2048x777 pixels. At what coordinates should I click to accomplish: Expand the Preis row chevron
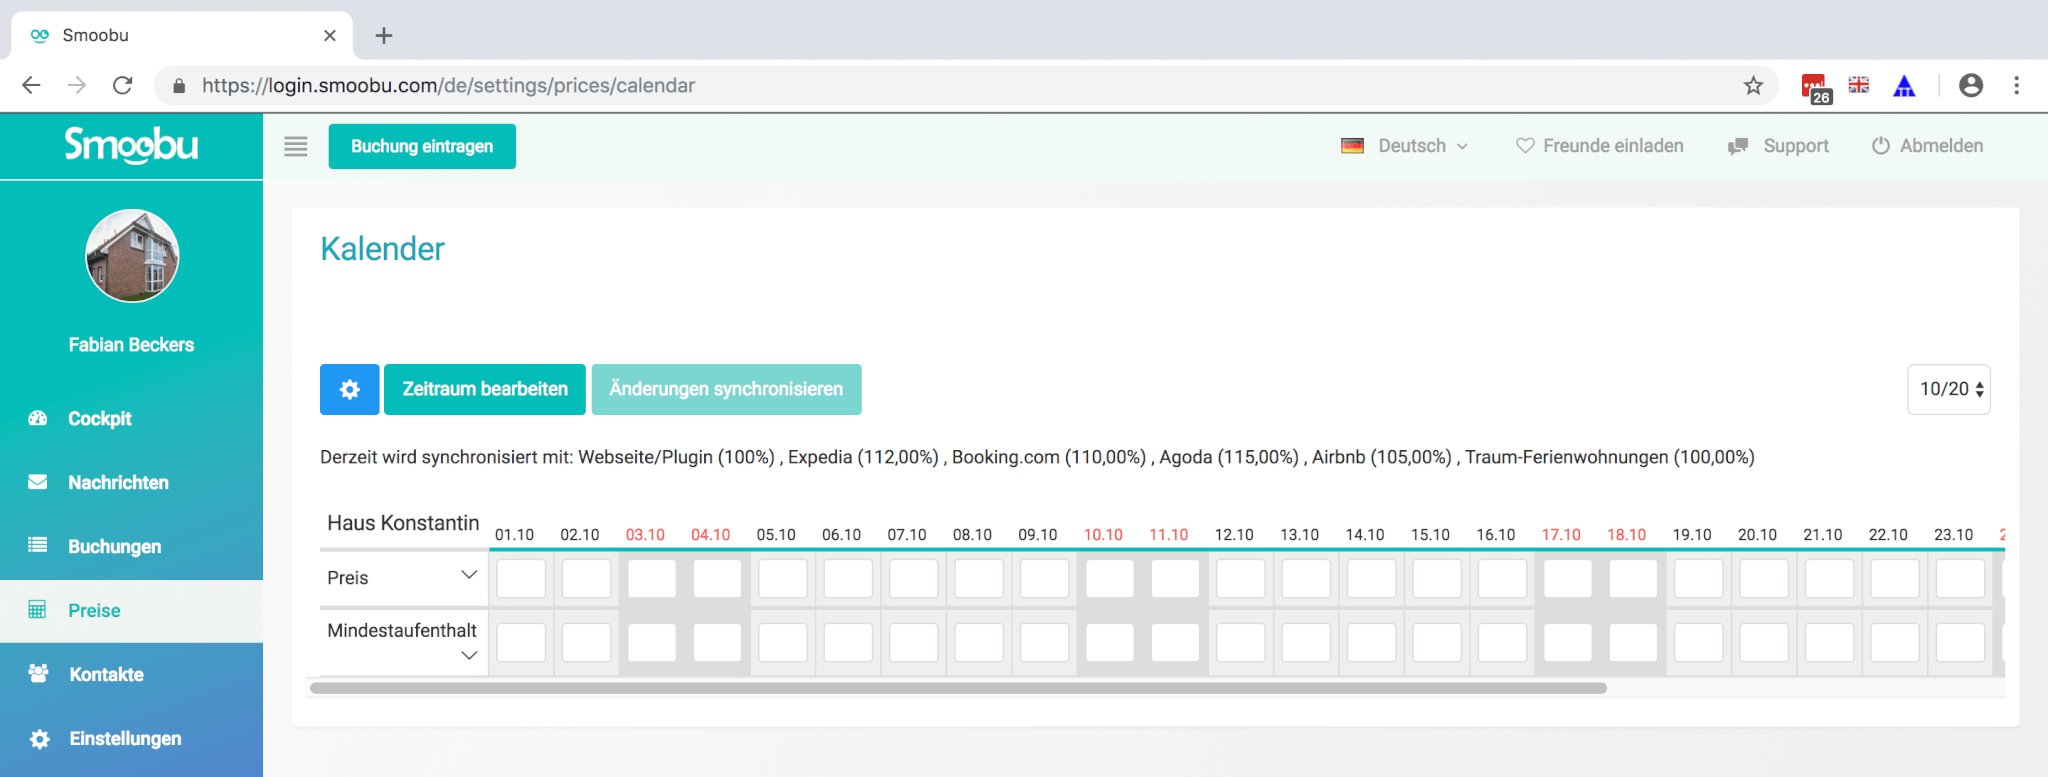(468, 575)
